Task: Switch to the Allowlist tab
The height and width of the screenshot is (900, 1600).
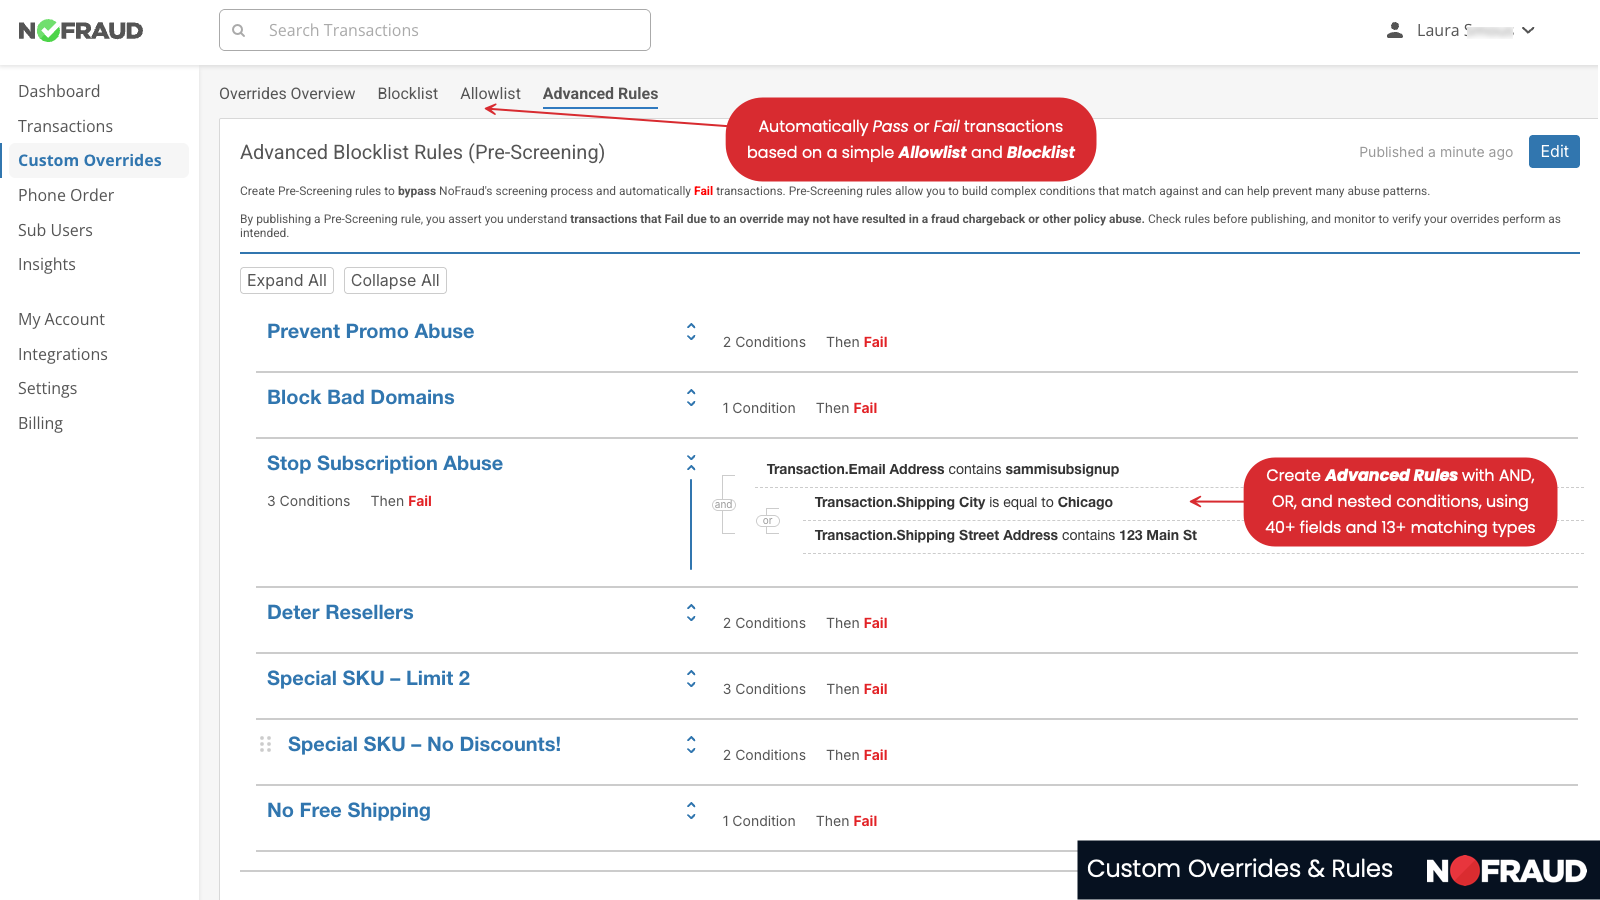Action: [x=490, y=93]
